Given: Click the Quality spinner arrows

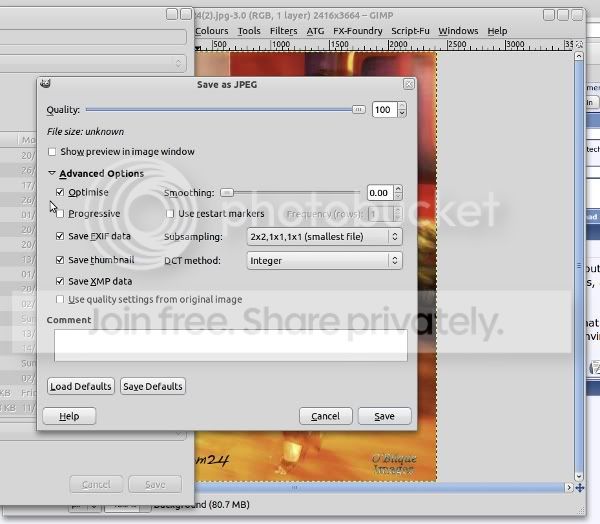Looking at the screenshot, I should tap(399, 110).
